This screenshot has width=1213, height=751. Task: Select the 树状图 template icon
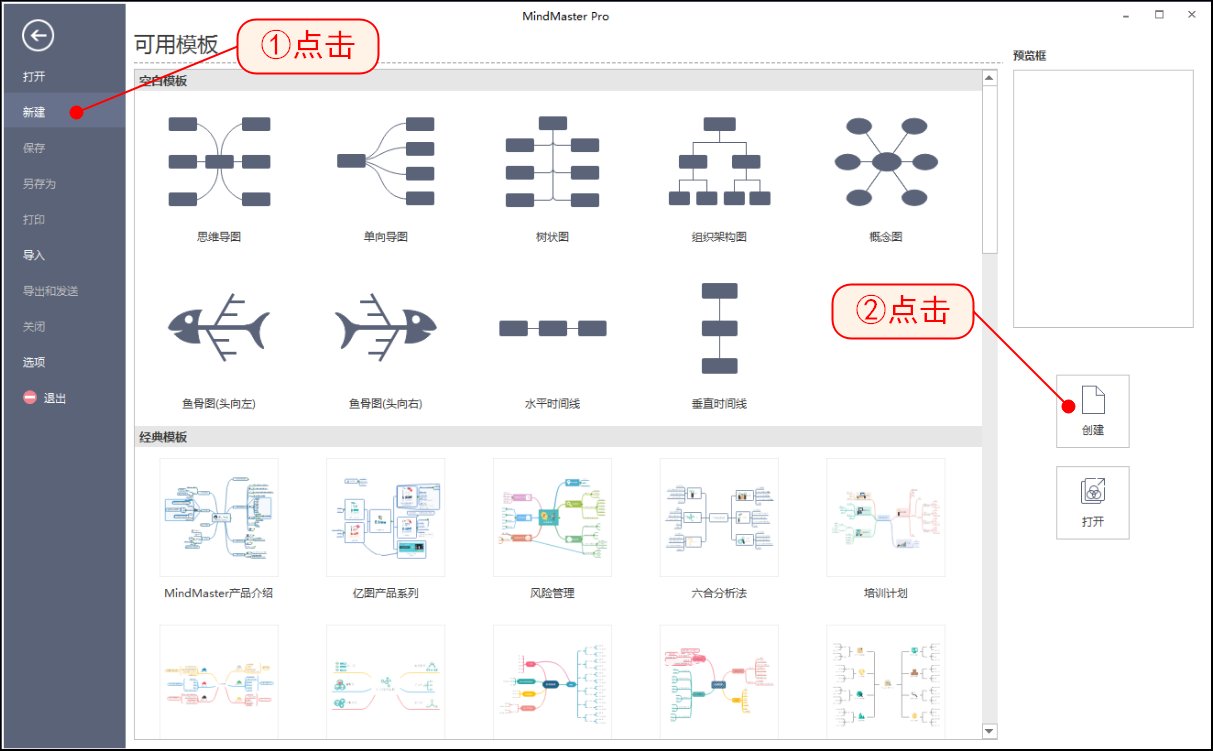[x=552, y=160]
